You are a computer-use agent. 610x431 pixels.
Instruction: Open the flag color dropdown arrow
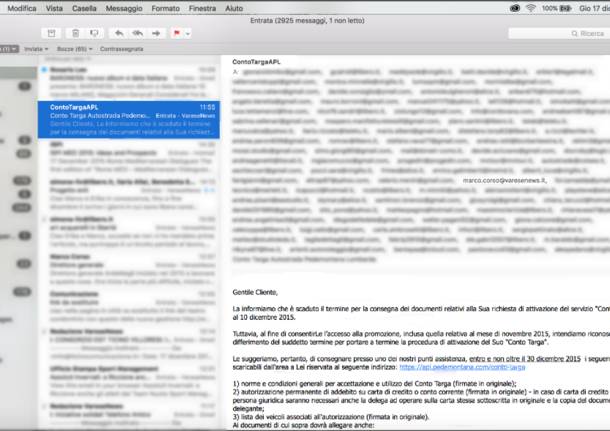(x=188, y=34)
